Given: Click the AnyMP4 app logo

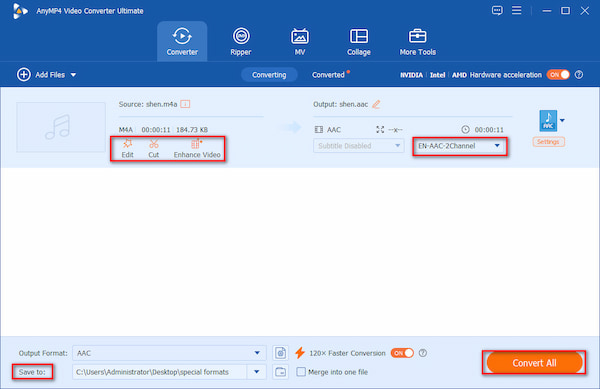Looking at the screenshot, I should tap(20, 11).
